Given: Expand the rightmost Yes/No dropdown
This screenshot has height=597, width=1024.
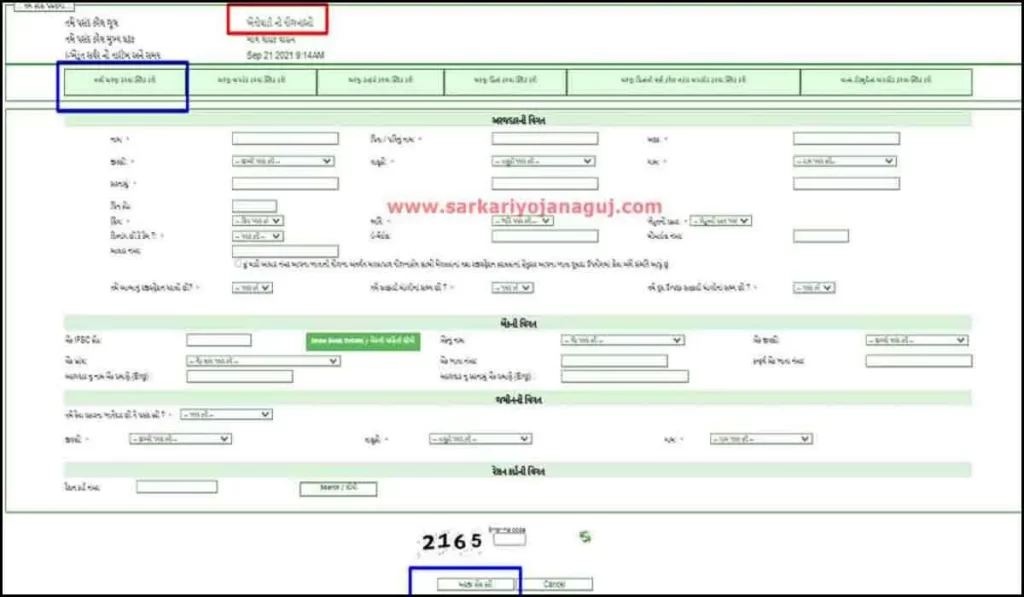Looking at the screenshot, I should (x=812, y=286).
